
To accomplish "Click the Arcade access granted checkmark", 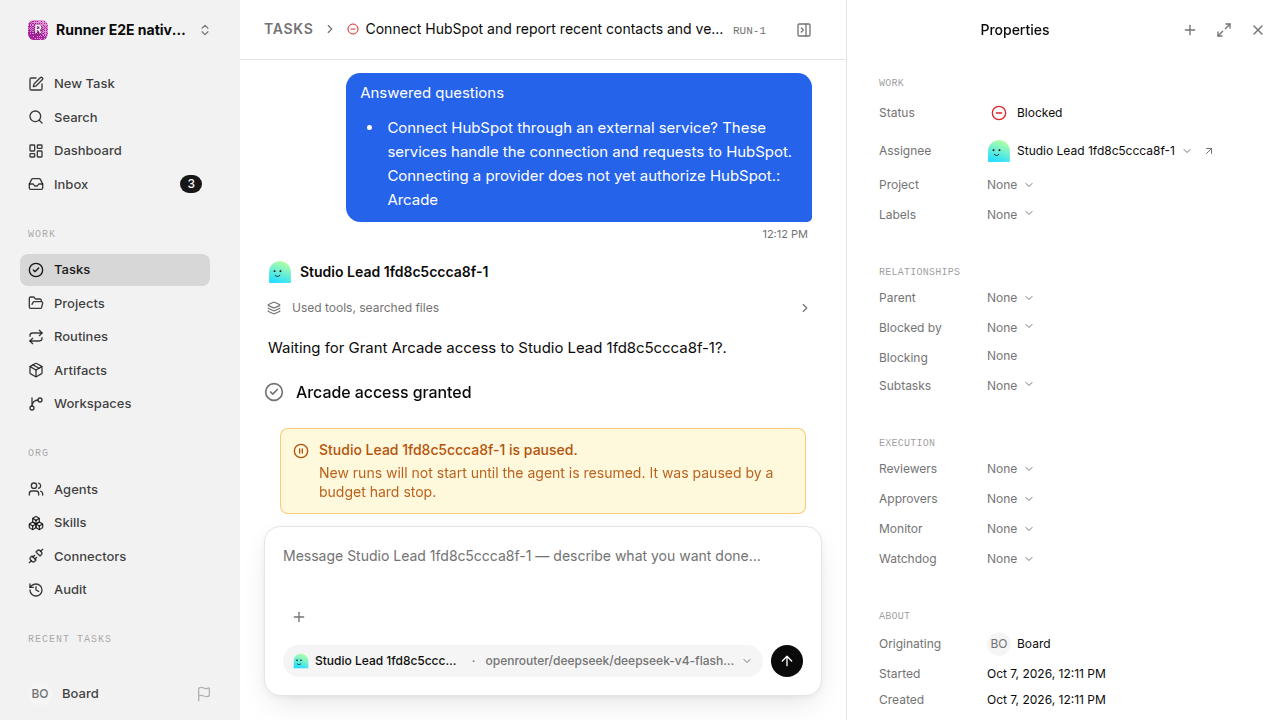I will point(274,392).
